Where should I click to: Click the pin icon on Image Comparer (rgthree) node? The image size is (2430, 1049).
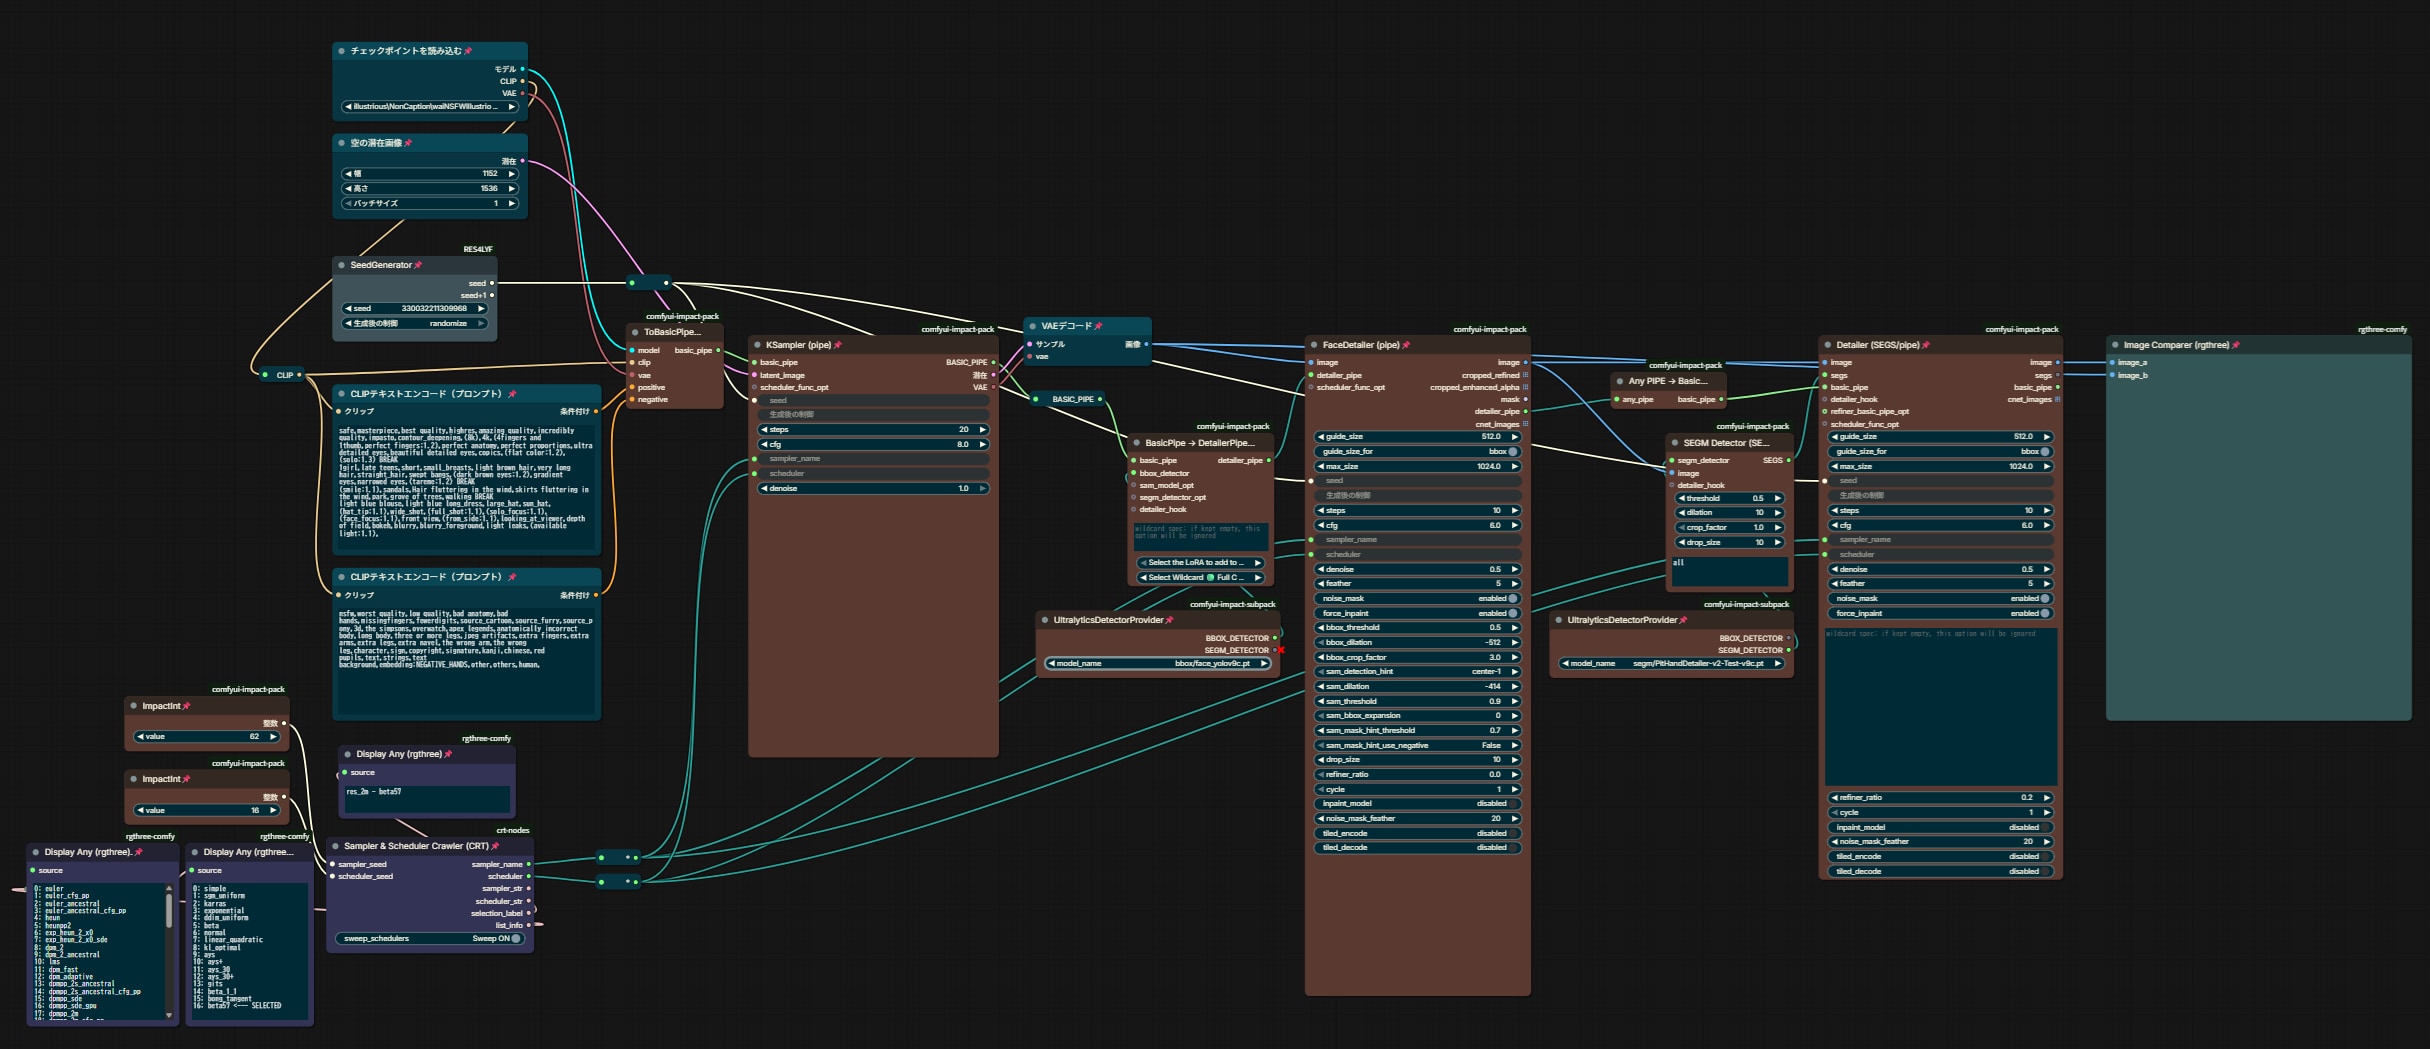click(x=2236, y=345)
